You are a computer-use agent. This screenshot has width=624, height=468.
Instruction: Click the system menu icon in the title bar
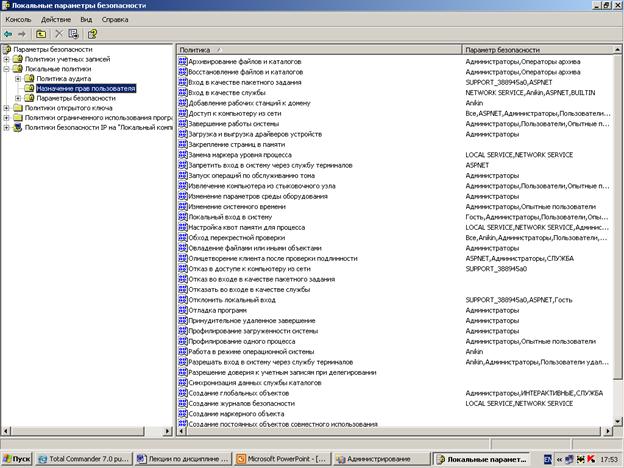tap(6, 5)
